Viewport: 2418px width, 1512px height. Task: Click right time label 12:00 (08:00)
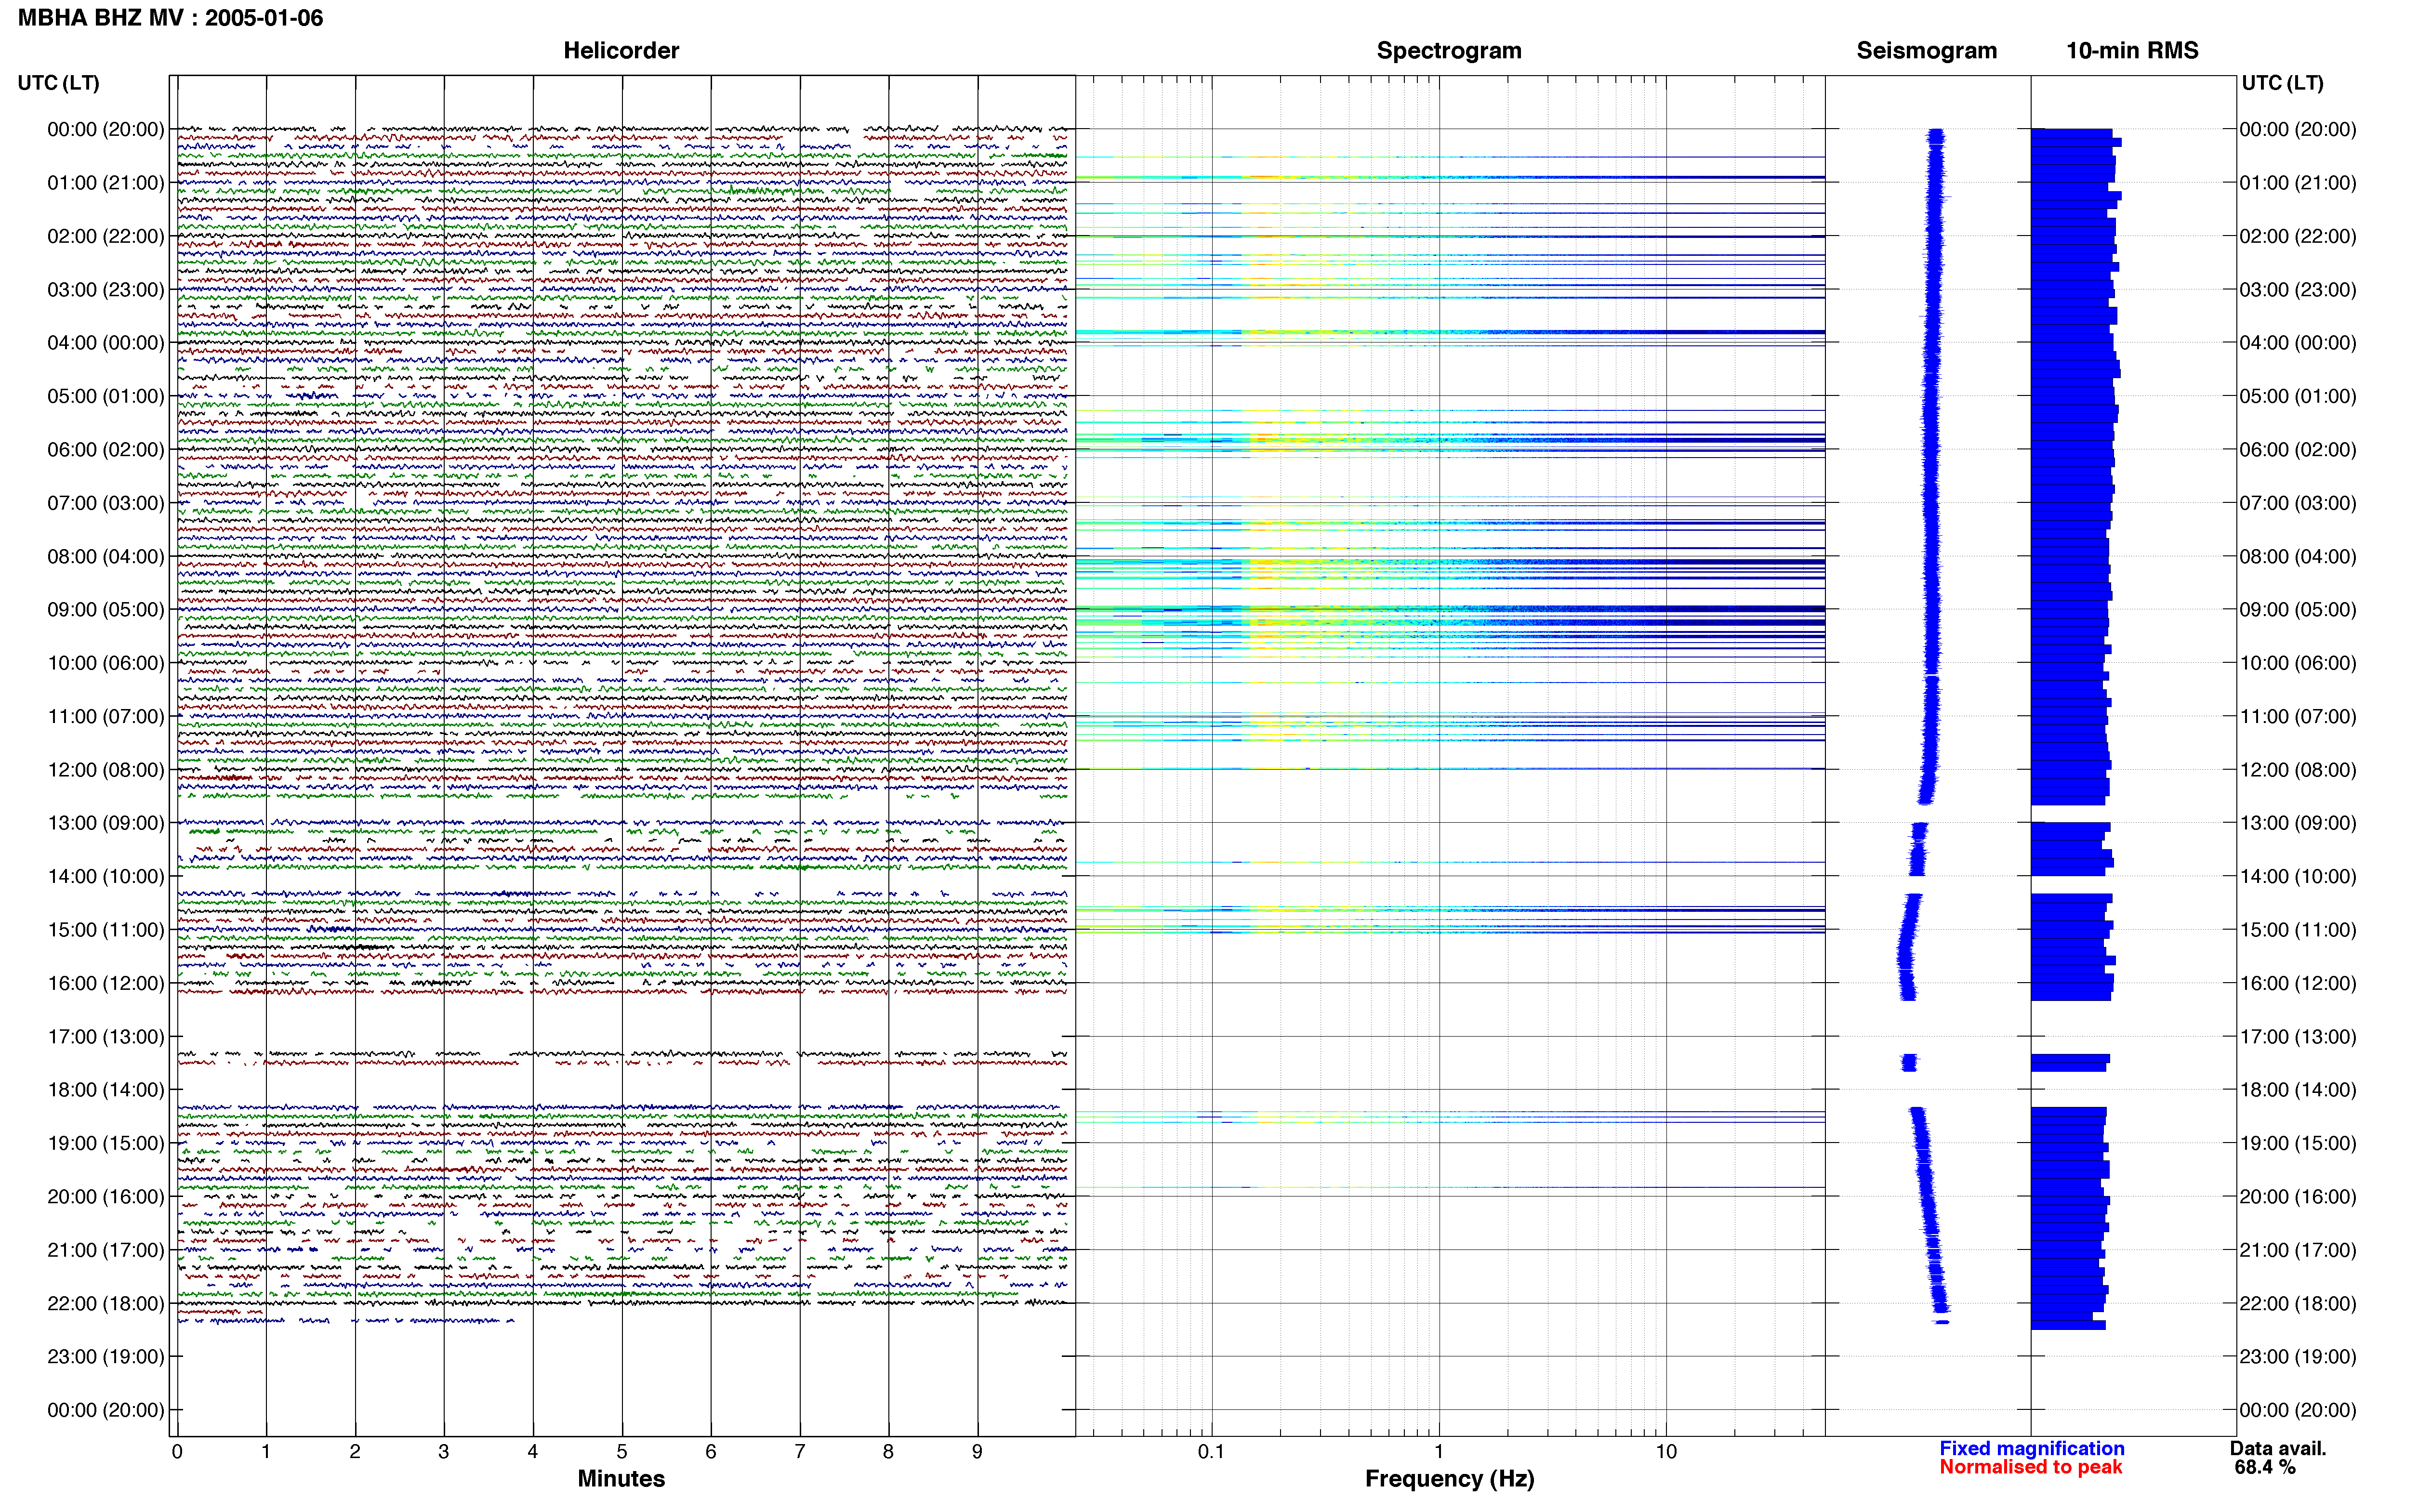(2298, 770)
